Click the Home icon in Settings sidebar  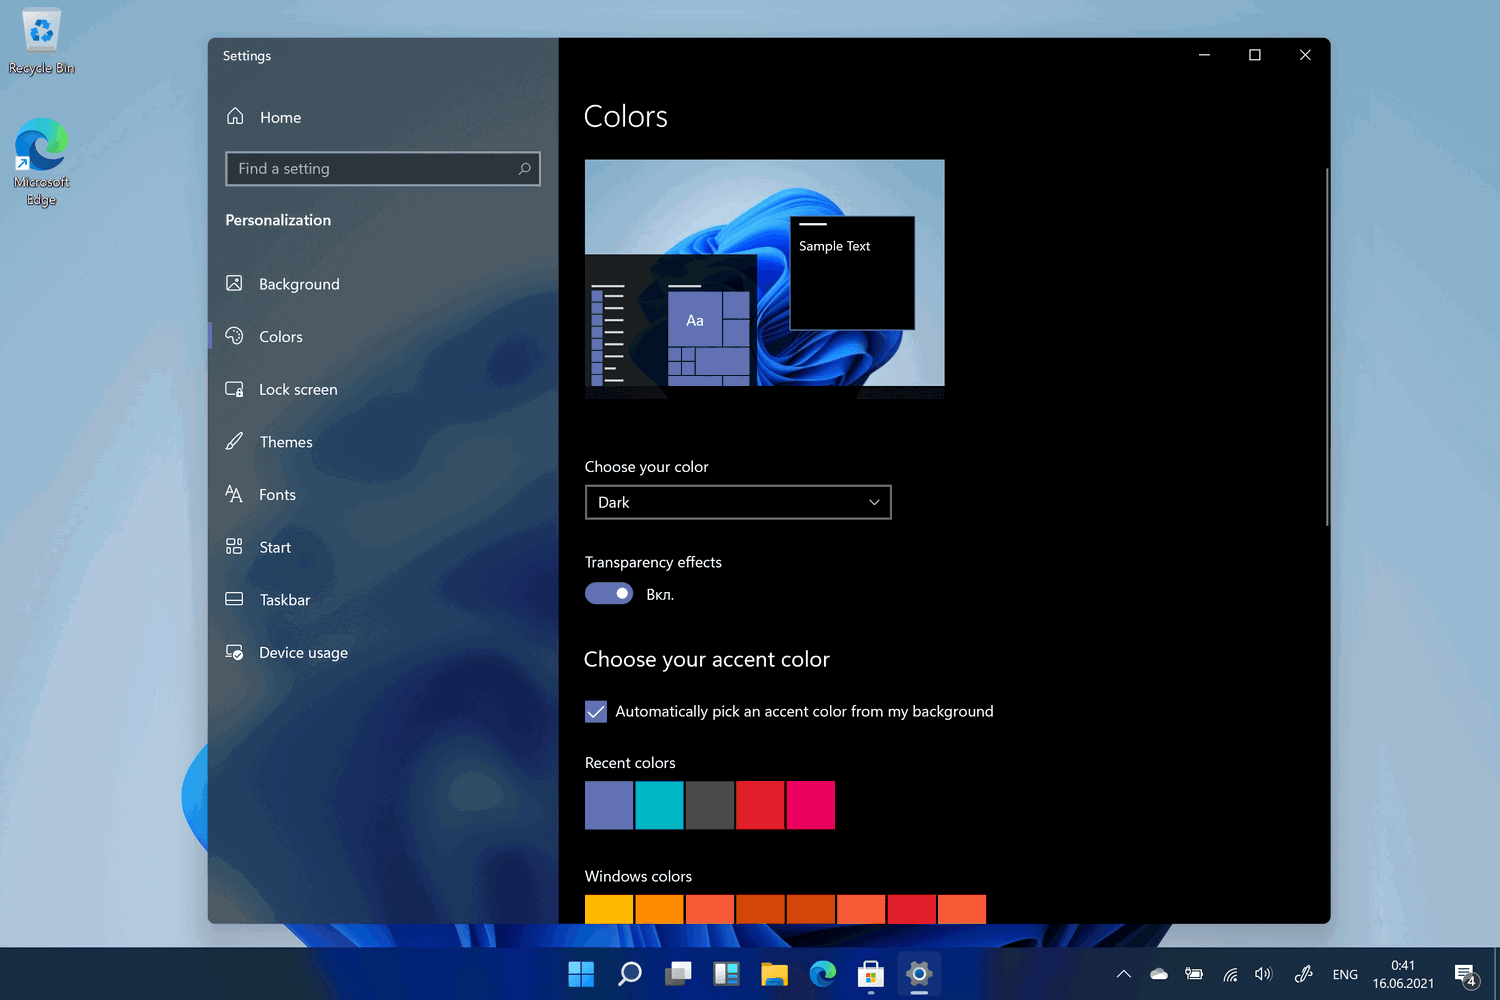pyautogui.click(x=235, y=117)
